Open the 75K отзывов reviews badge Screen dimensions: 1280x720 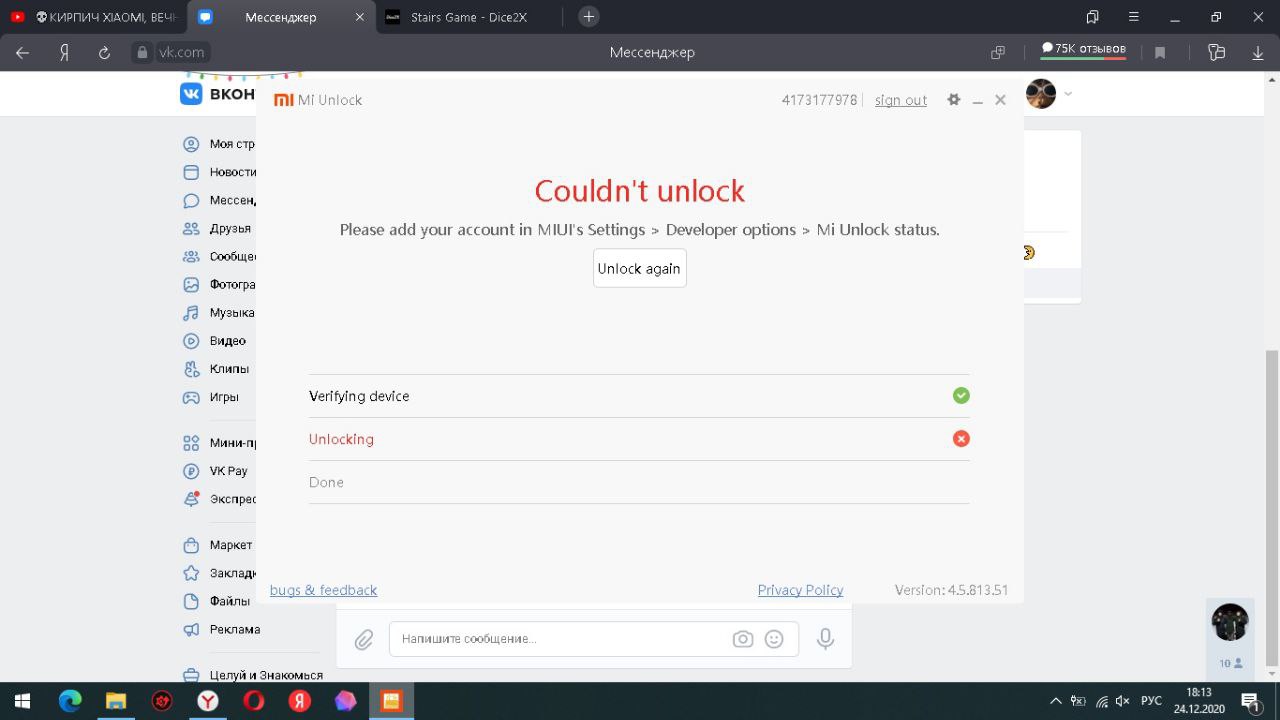1083,49
